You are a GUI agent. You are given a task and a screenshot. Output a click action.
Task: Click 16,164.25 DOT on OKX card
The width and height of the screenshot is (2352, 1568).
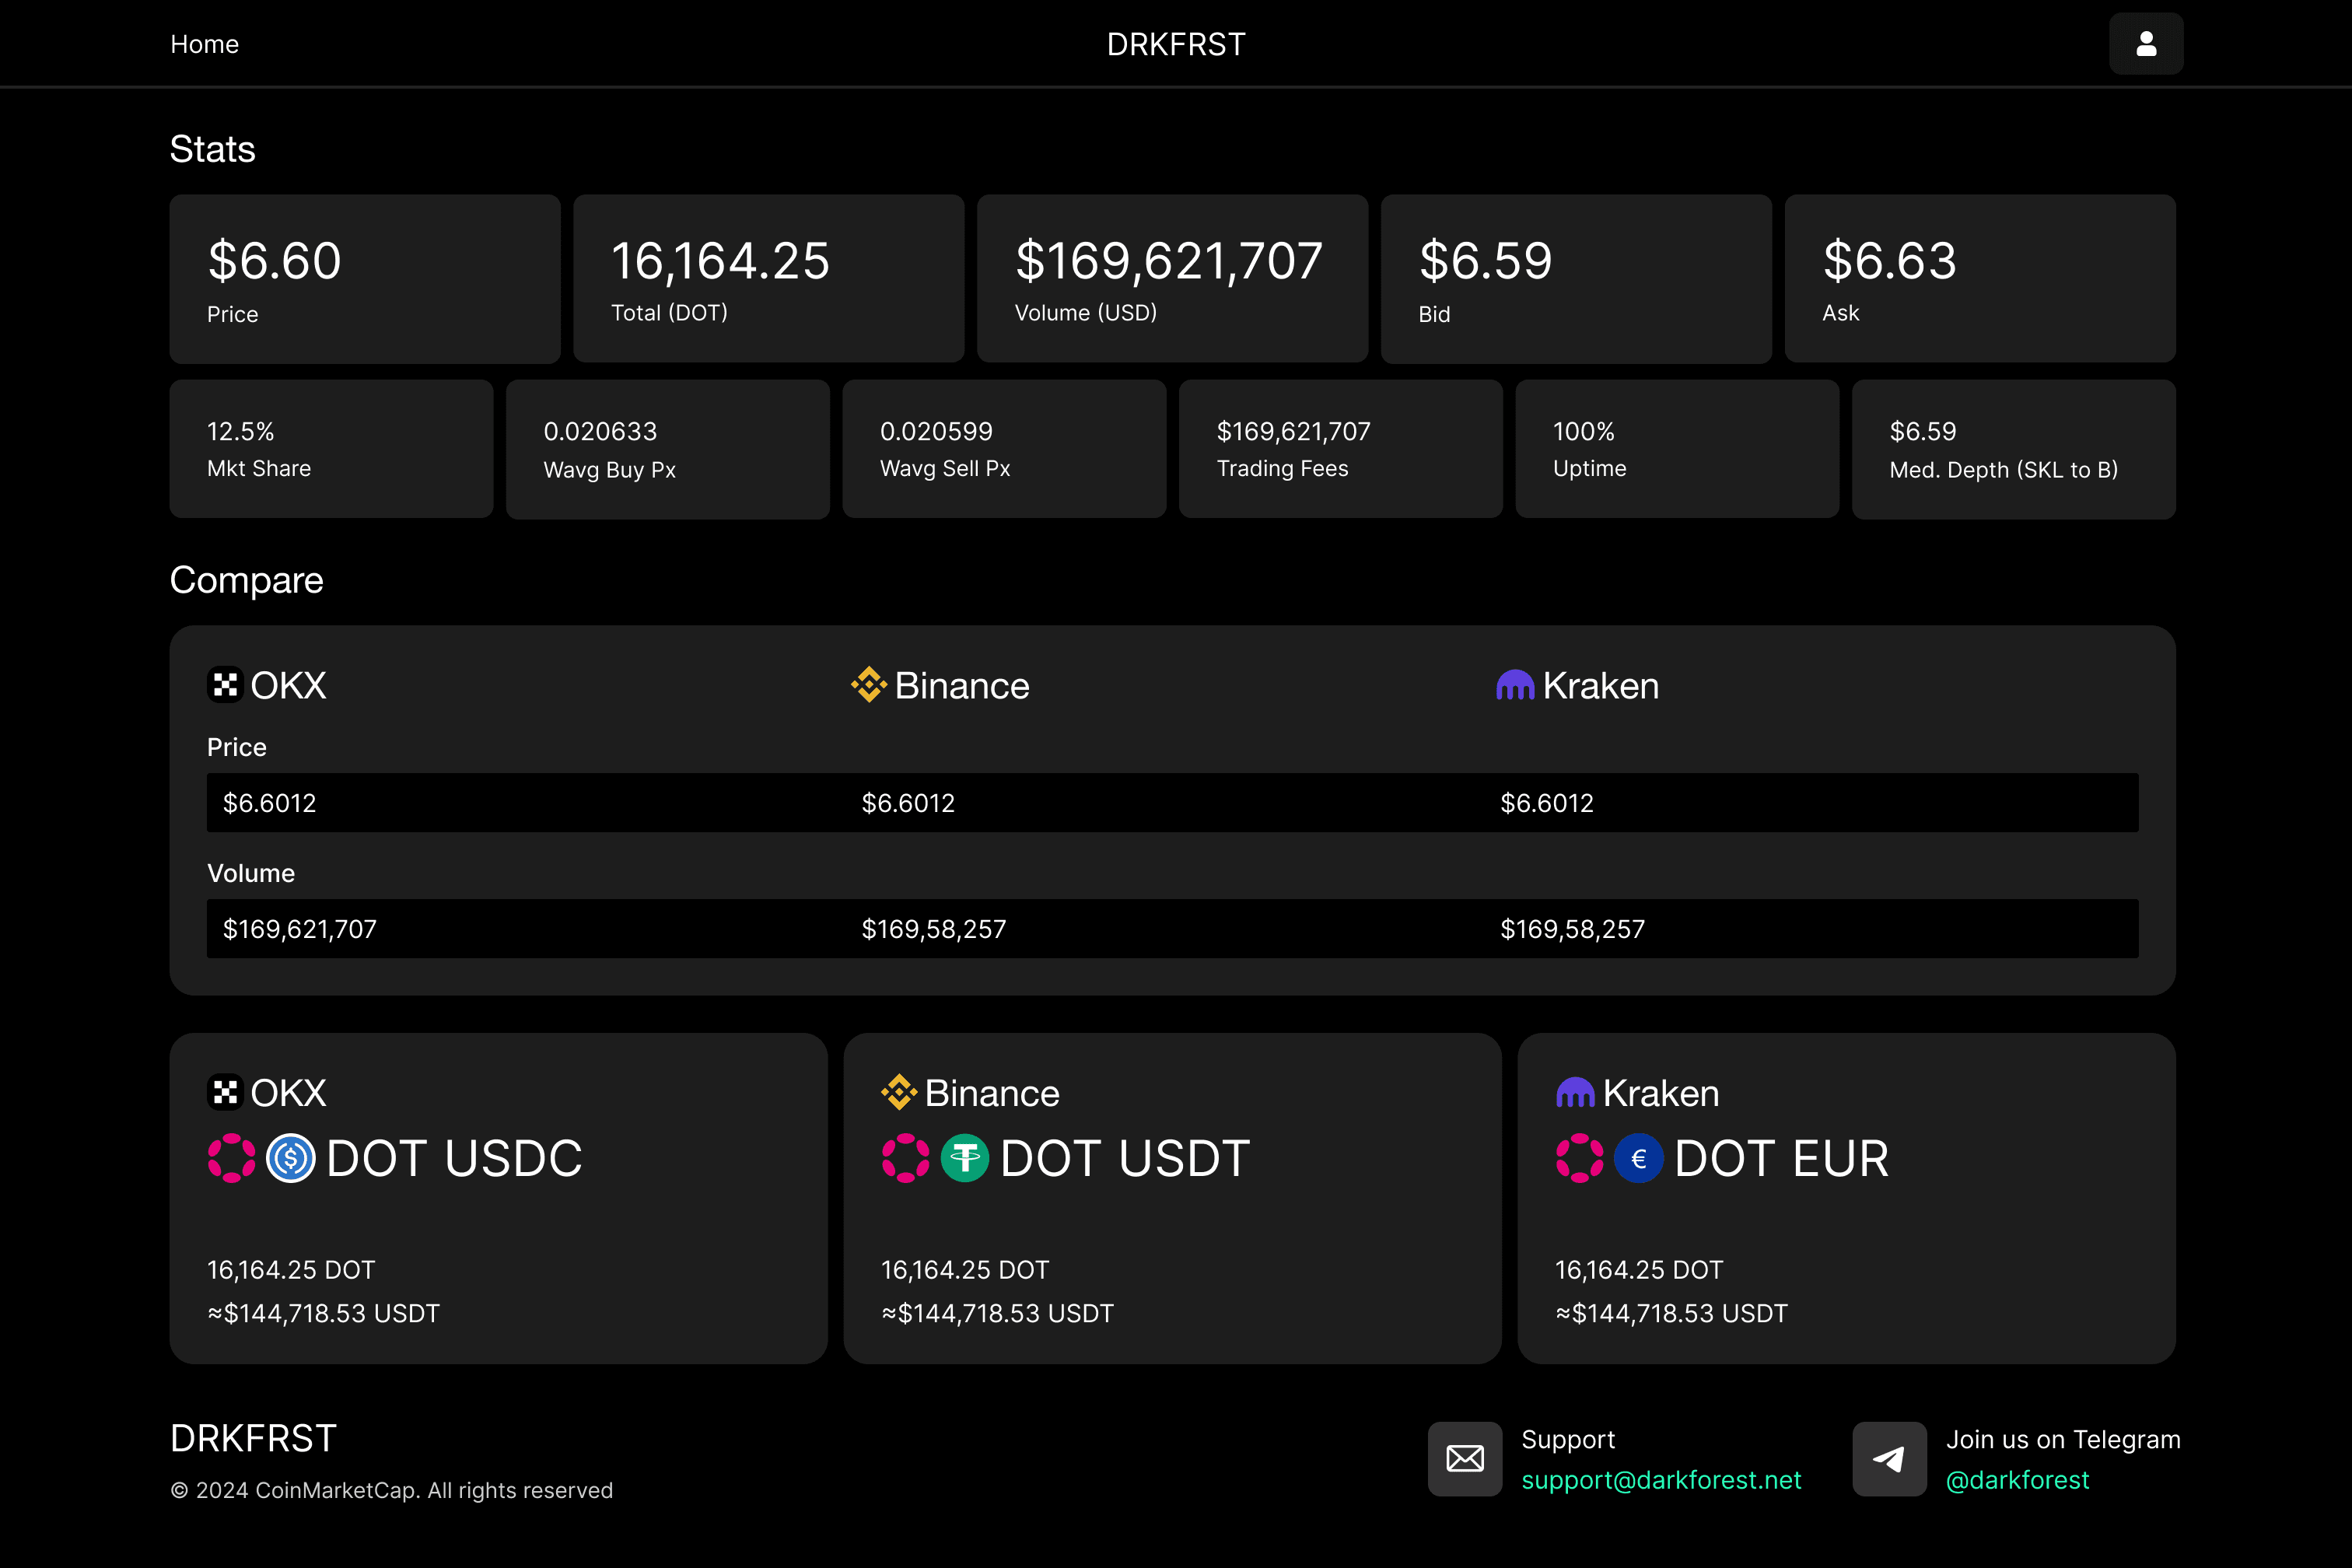[291, 1270]
